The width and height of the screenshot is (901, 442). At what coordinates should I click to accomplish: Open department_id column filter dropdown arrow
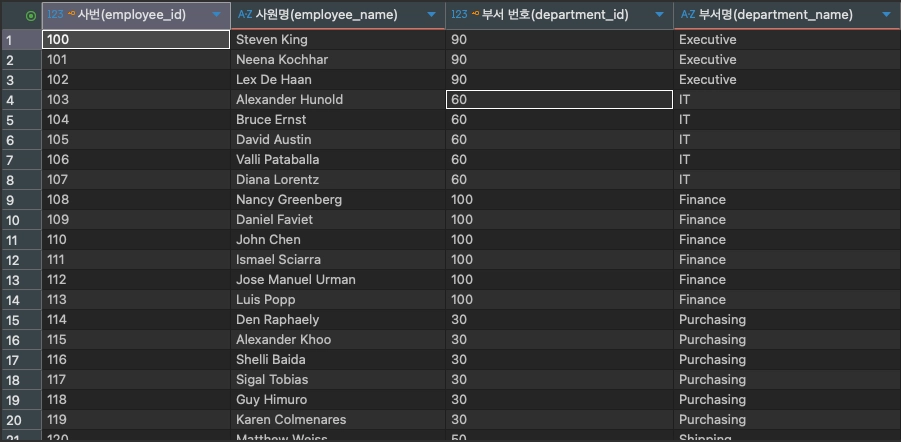660,15
